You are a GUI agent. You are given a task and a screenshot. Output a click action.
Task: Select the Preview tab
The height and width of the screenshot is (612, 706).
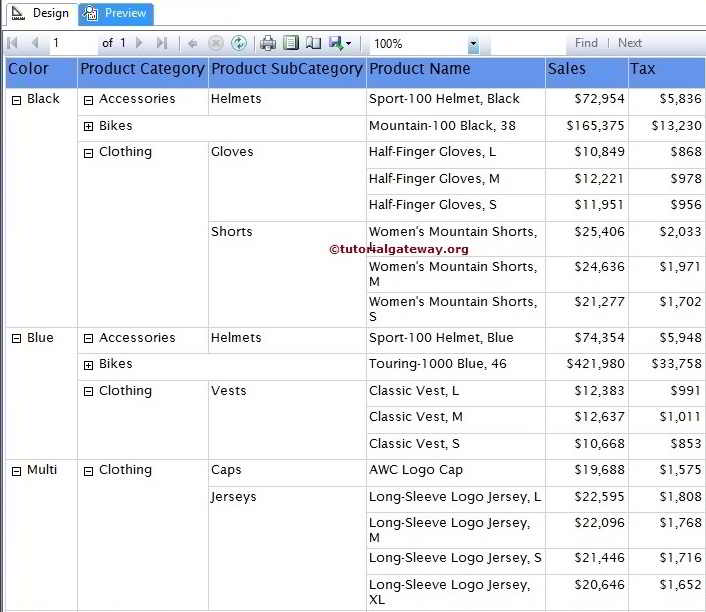[116, 14]
